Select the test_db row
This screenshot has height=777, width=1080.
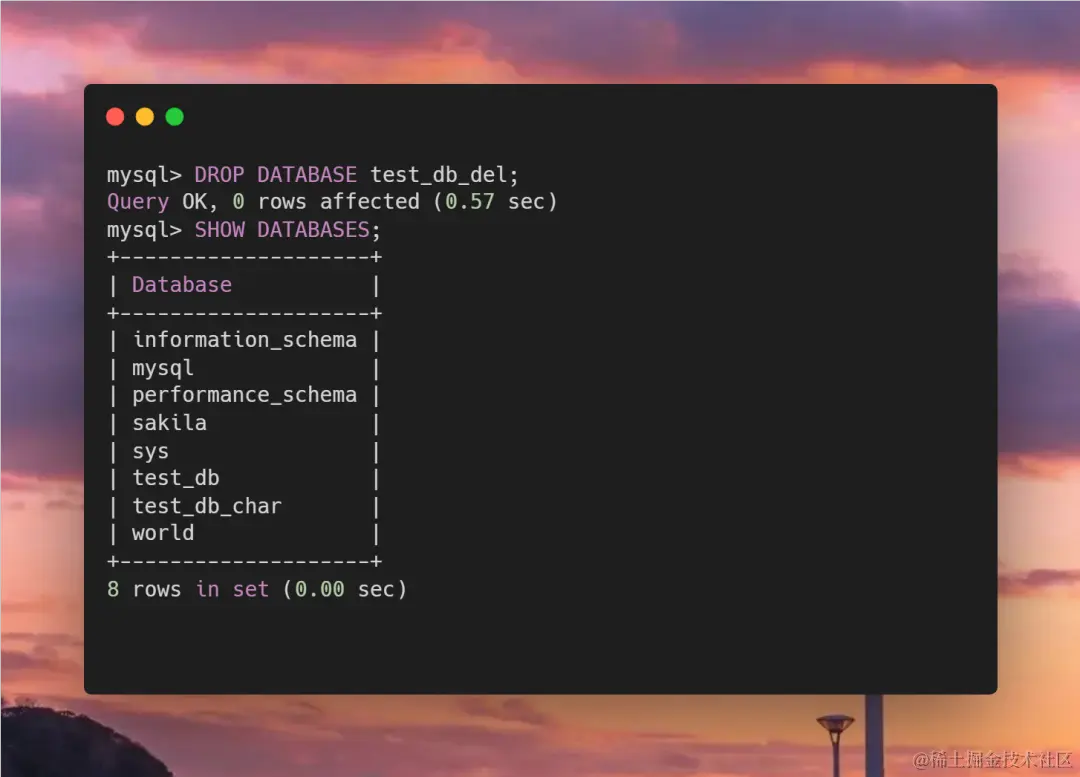[245, 479]
